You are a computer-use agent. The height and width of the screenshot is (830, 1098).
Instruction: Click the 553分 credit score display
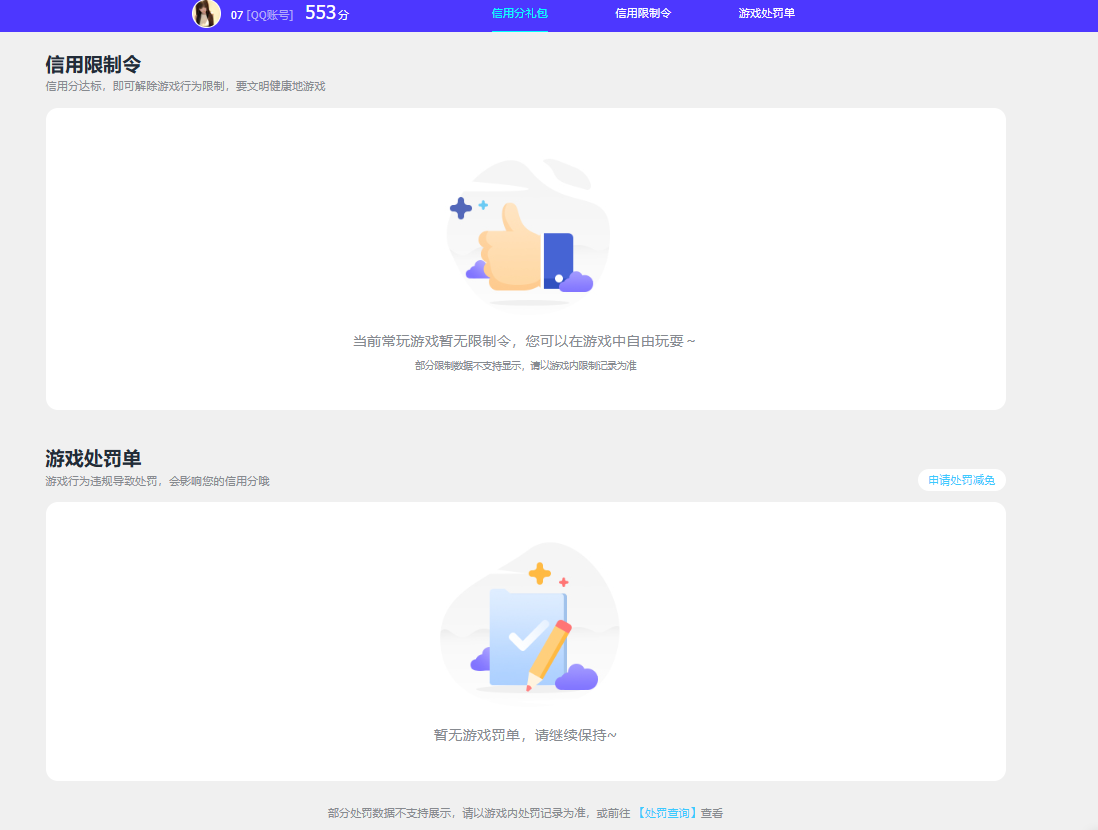pos(325,14)
